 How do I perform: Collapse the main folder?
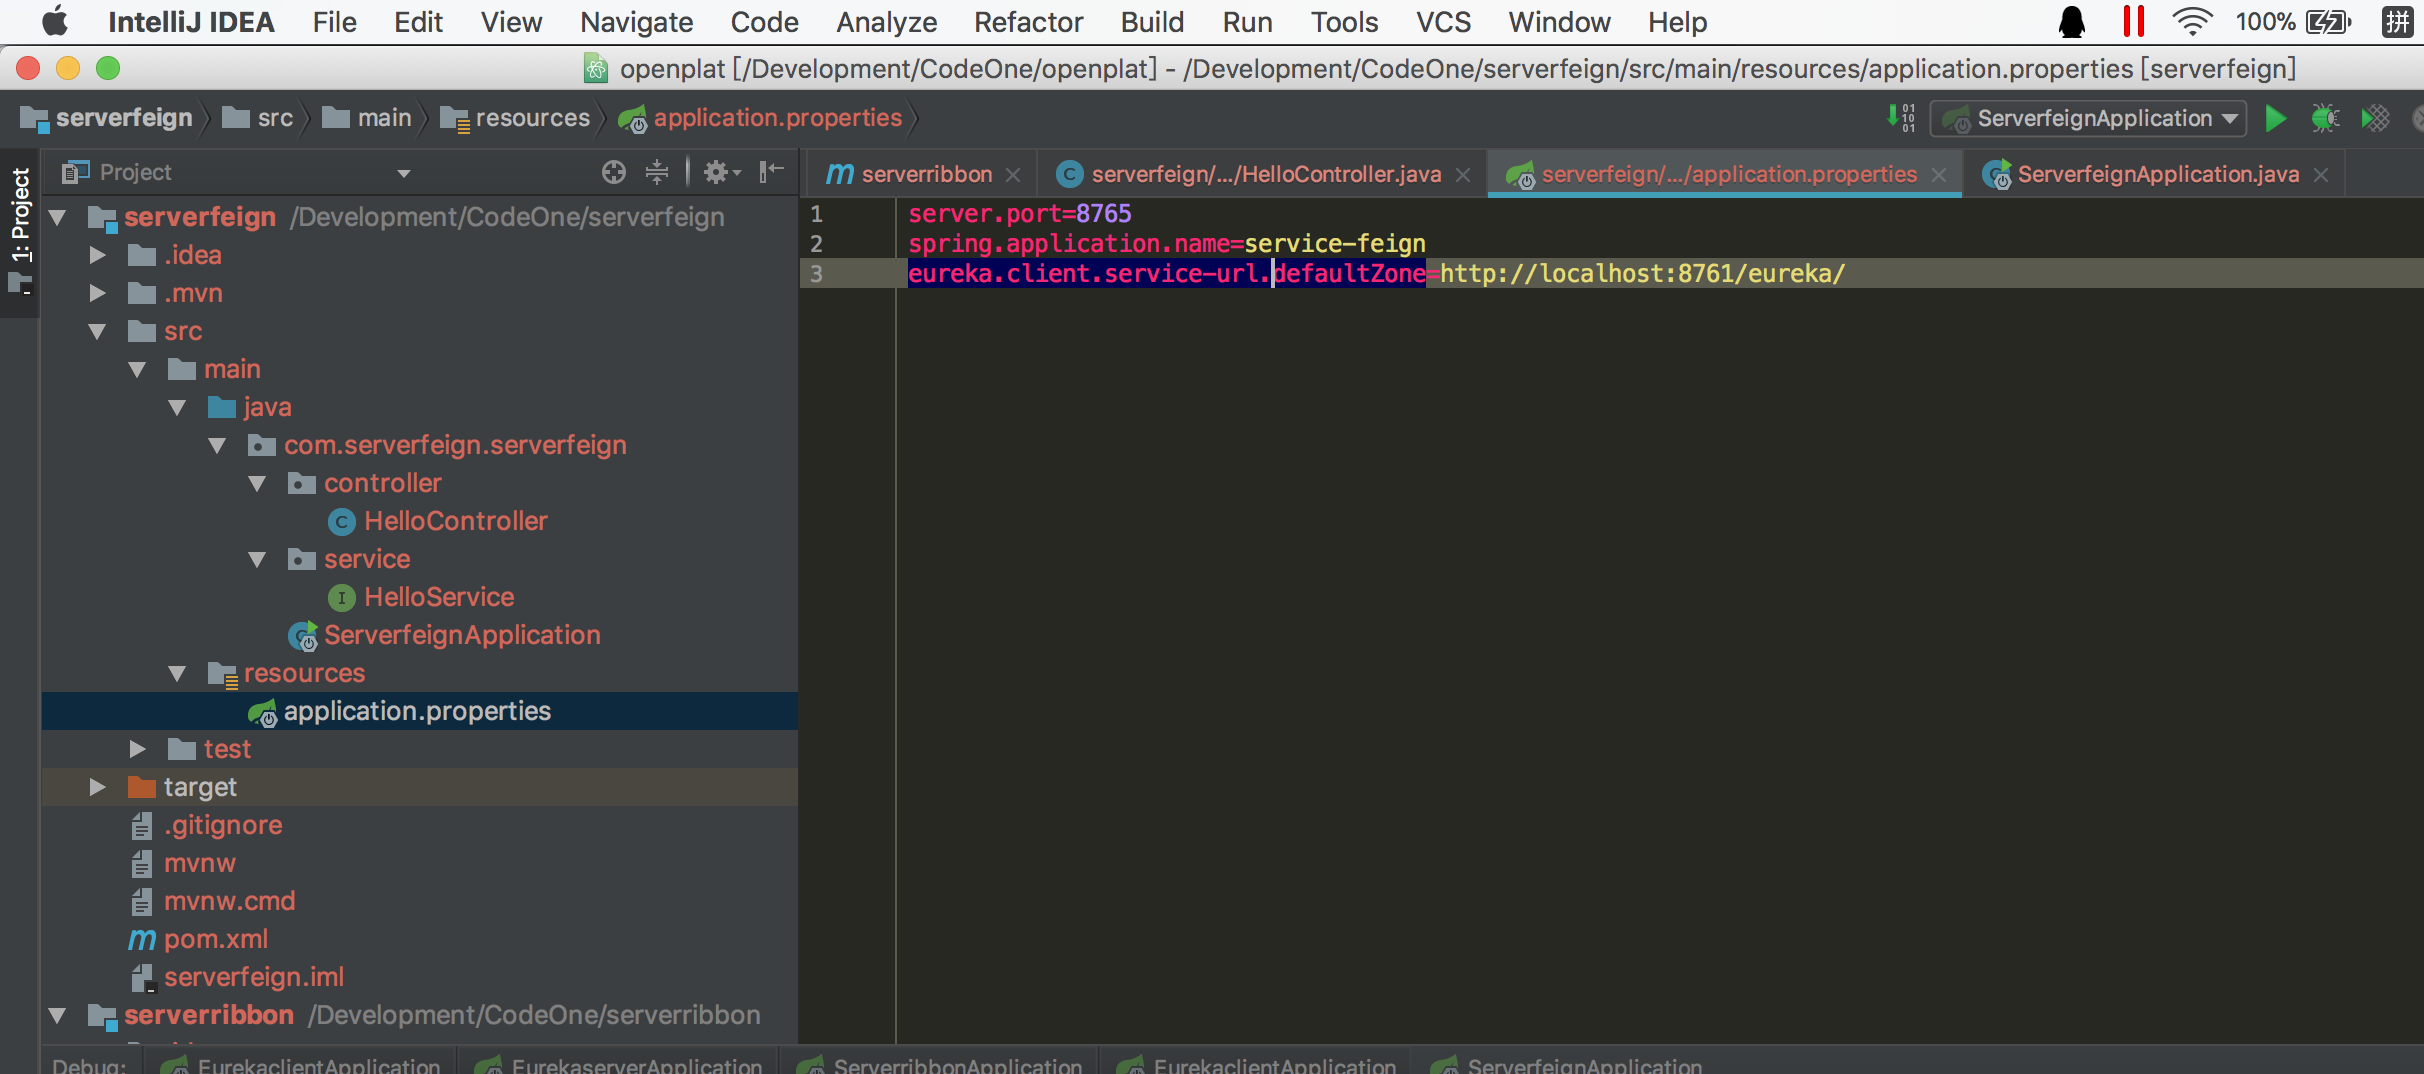[137, 369]
